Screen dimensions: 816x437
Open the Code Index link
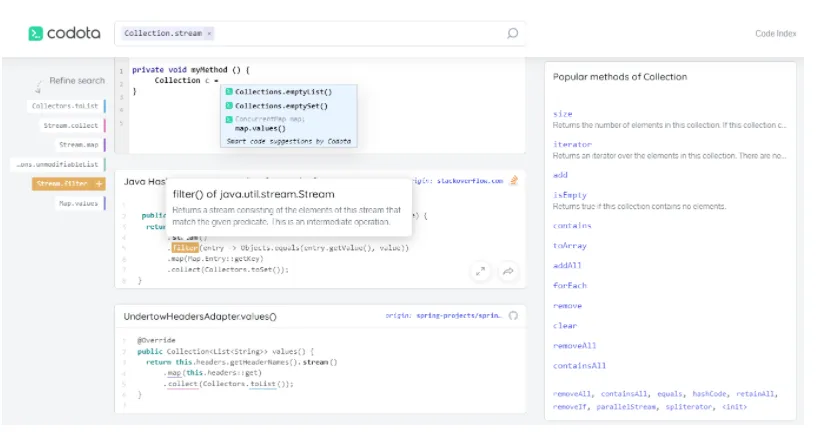pos(775,34)
